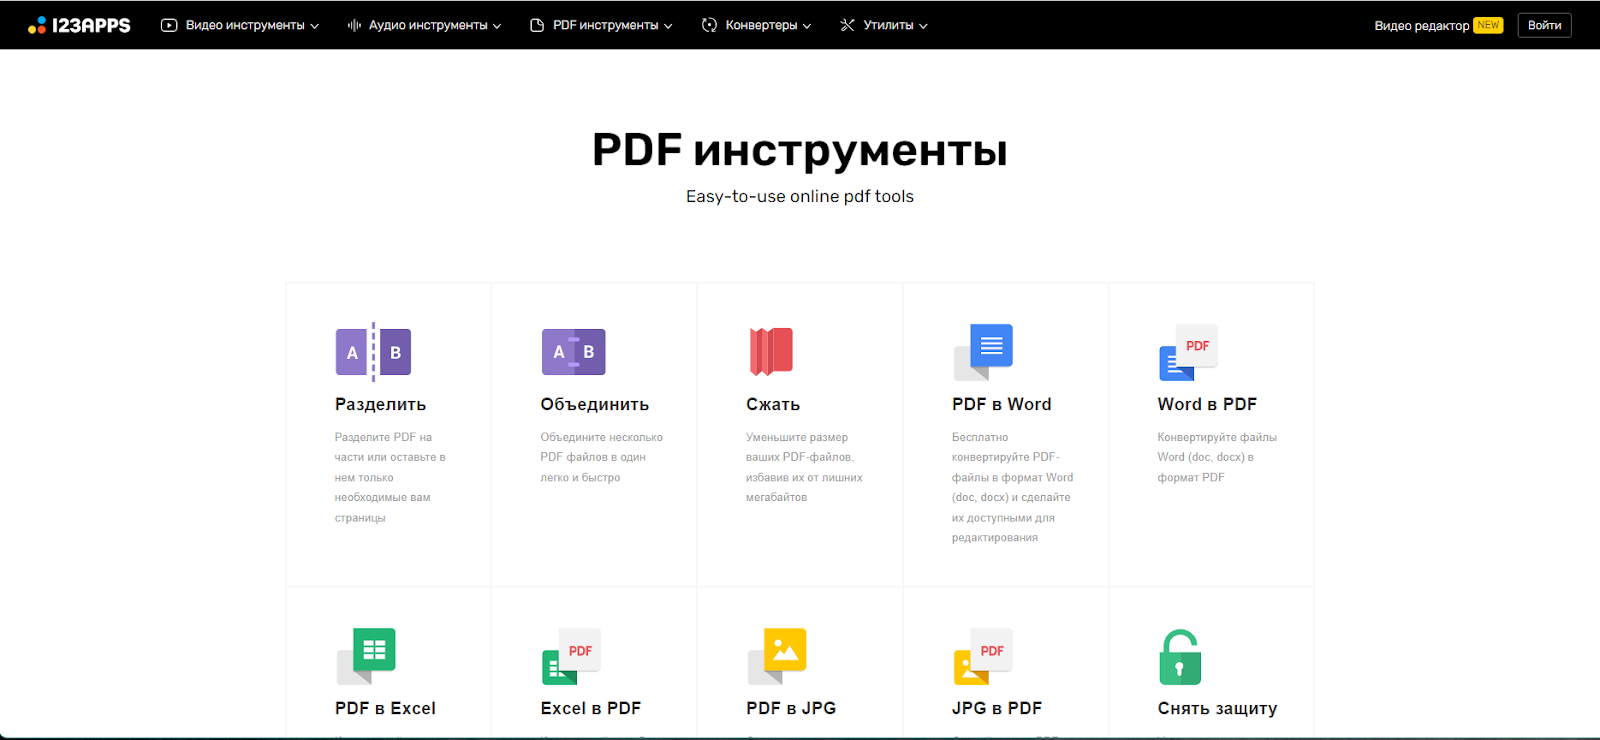Click the description 'Уменьшите размер ваших PDF-файлов'

(x=804, y=467)
